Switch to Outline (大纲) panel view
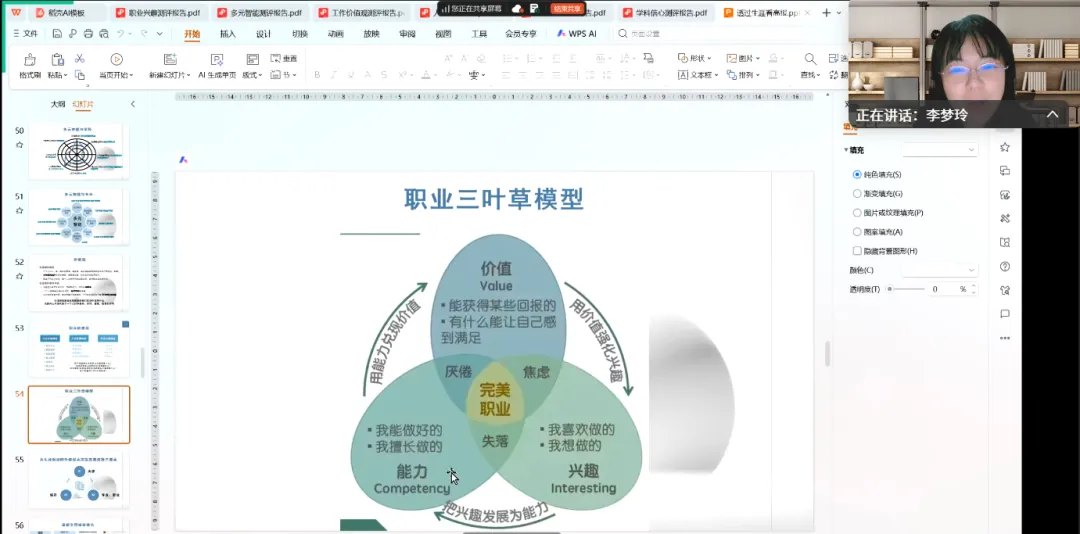The width and height of the screenshot is (1080, 534). (x=58, y=104)
